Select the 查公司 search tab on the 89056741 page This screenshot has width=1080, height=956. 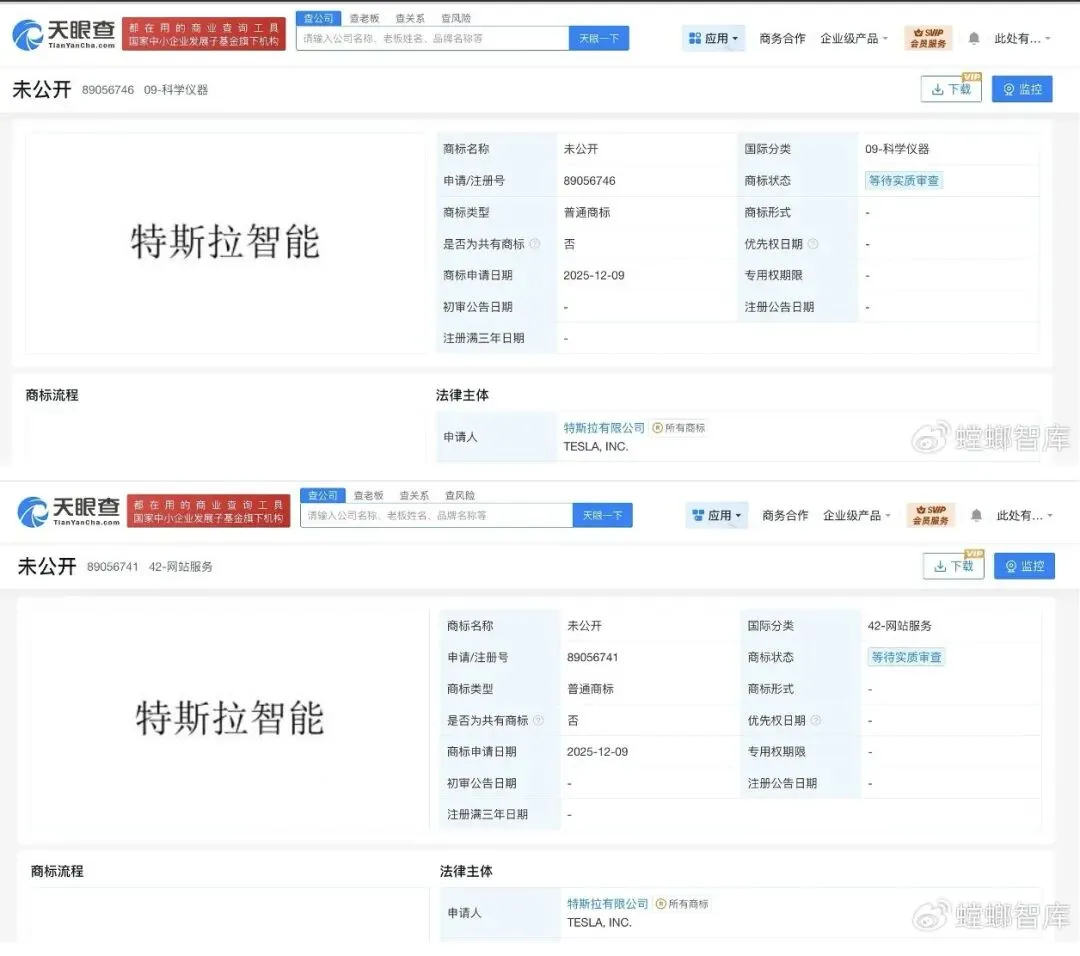[322, 495]
